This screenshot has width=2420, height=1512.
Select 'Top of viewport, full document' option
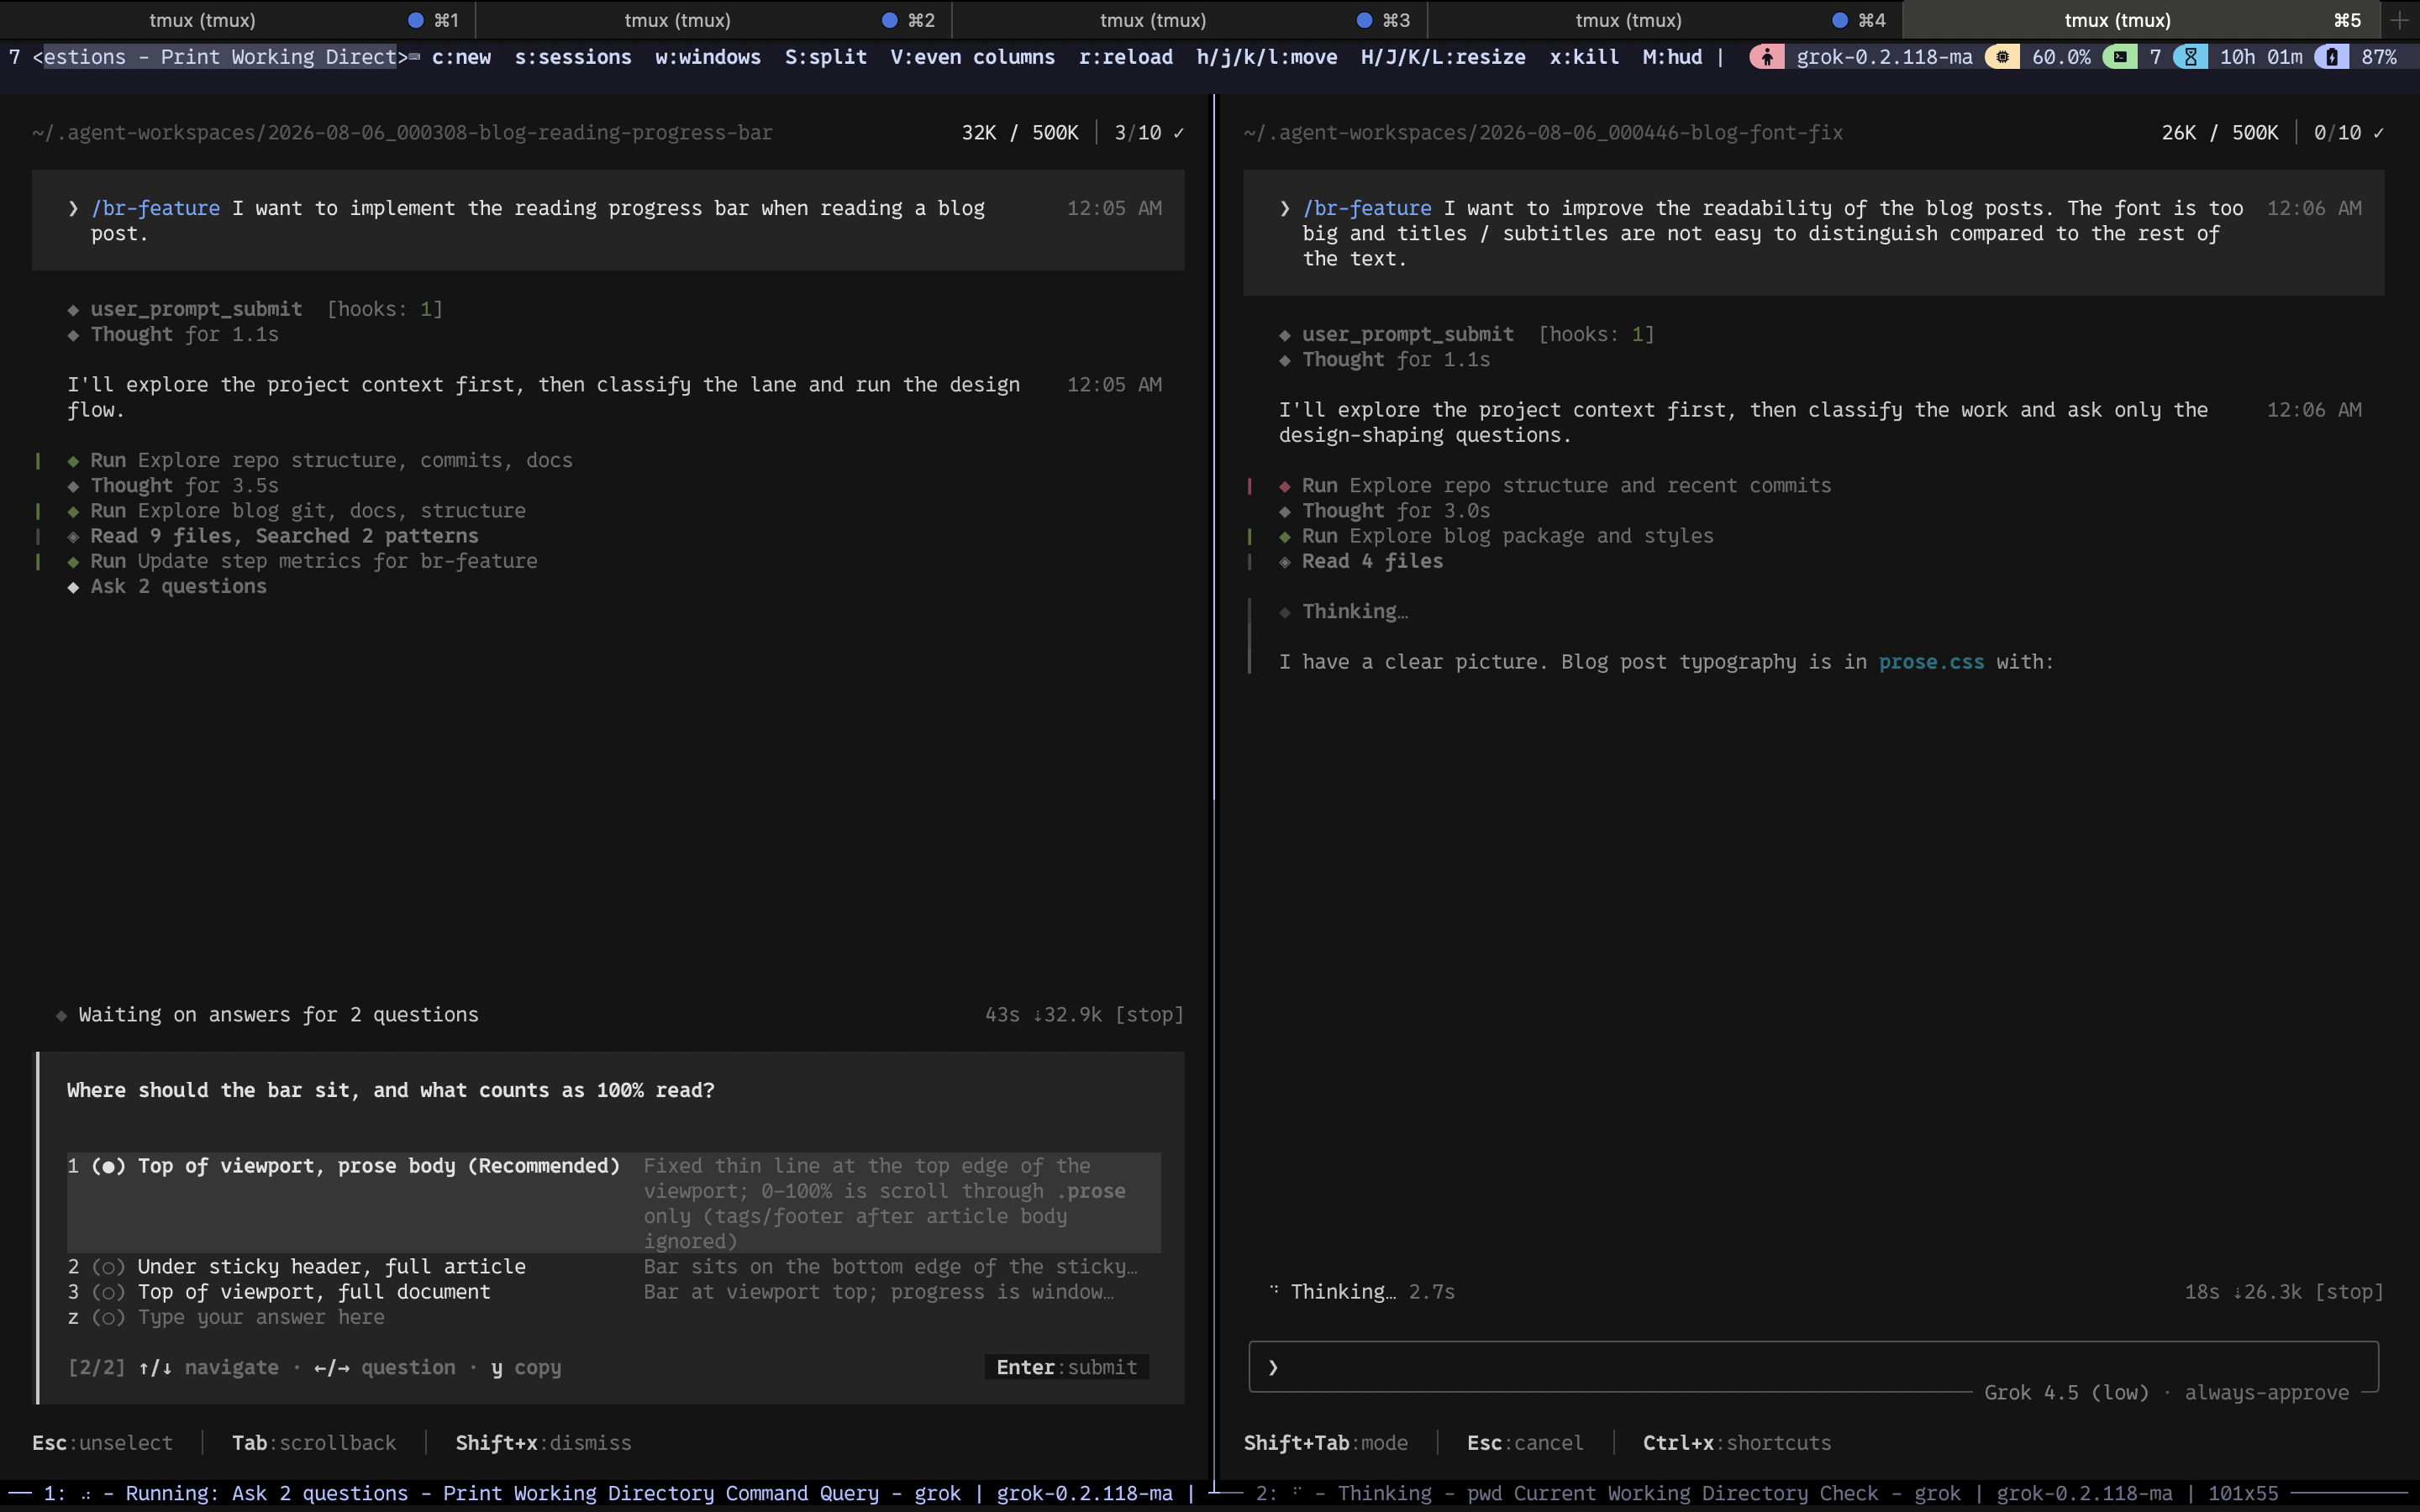pyautogui.click(x=613, y=1292)
